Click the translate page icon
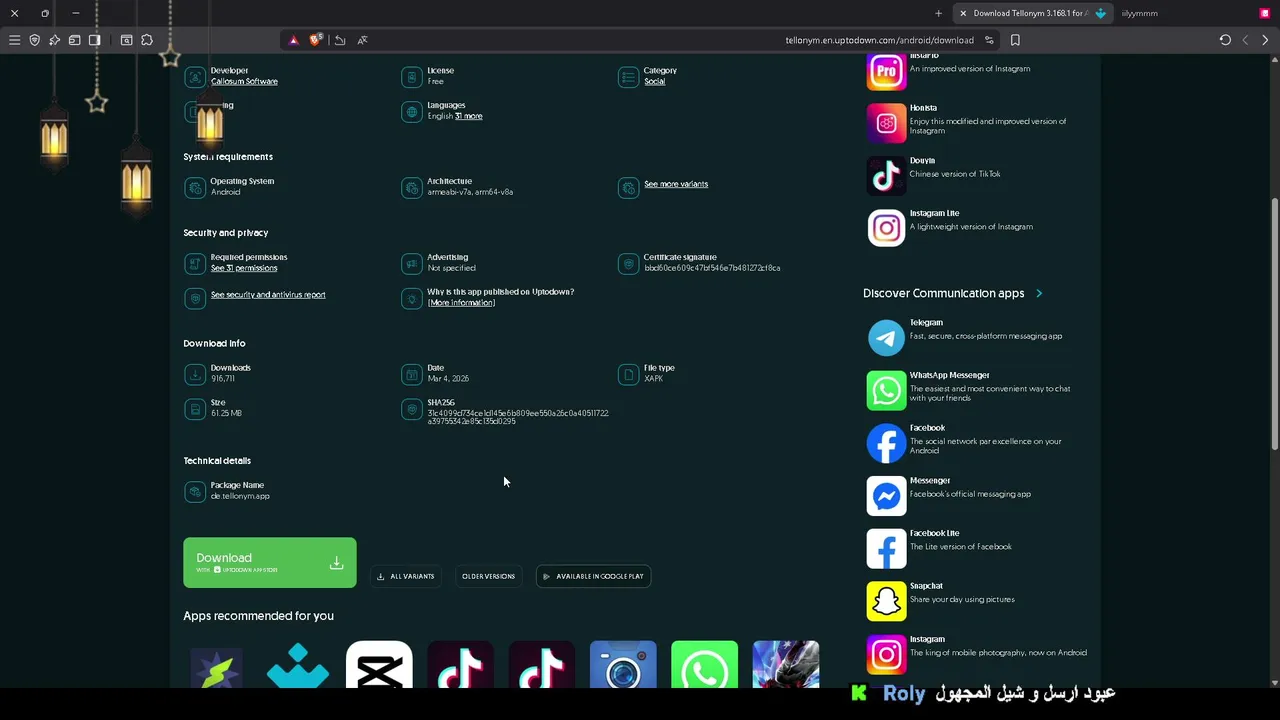This screenshot has width=1280, height=720. click(x=362, y=40)
